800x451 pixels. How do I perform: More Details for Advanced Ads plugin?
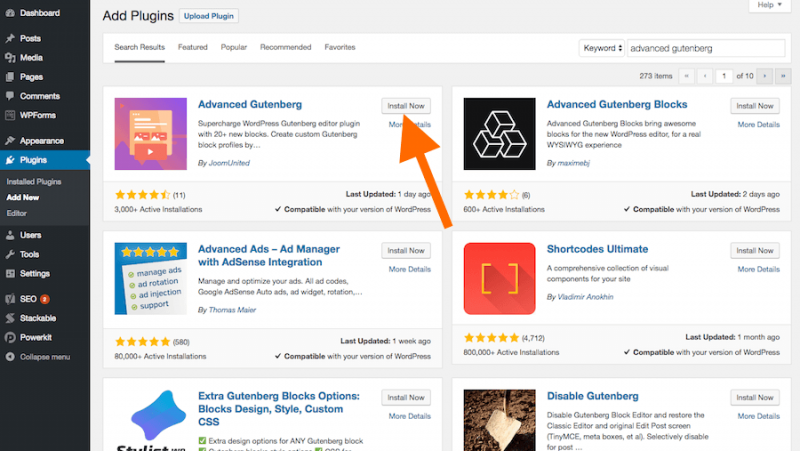[410, 269]
